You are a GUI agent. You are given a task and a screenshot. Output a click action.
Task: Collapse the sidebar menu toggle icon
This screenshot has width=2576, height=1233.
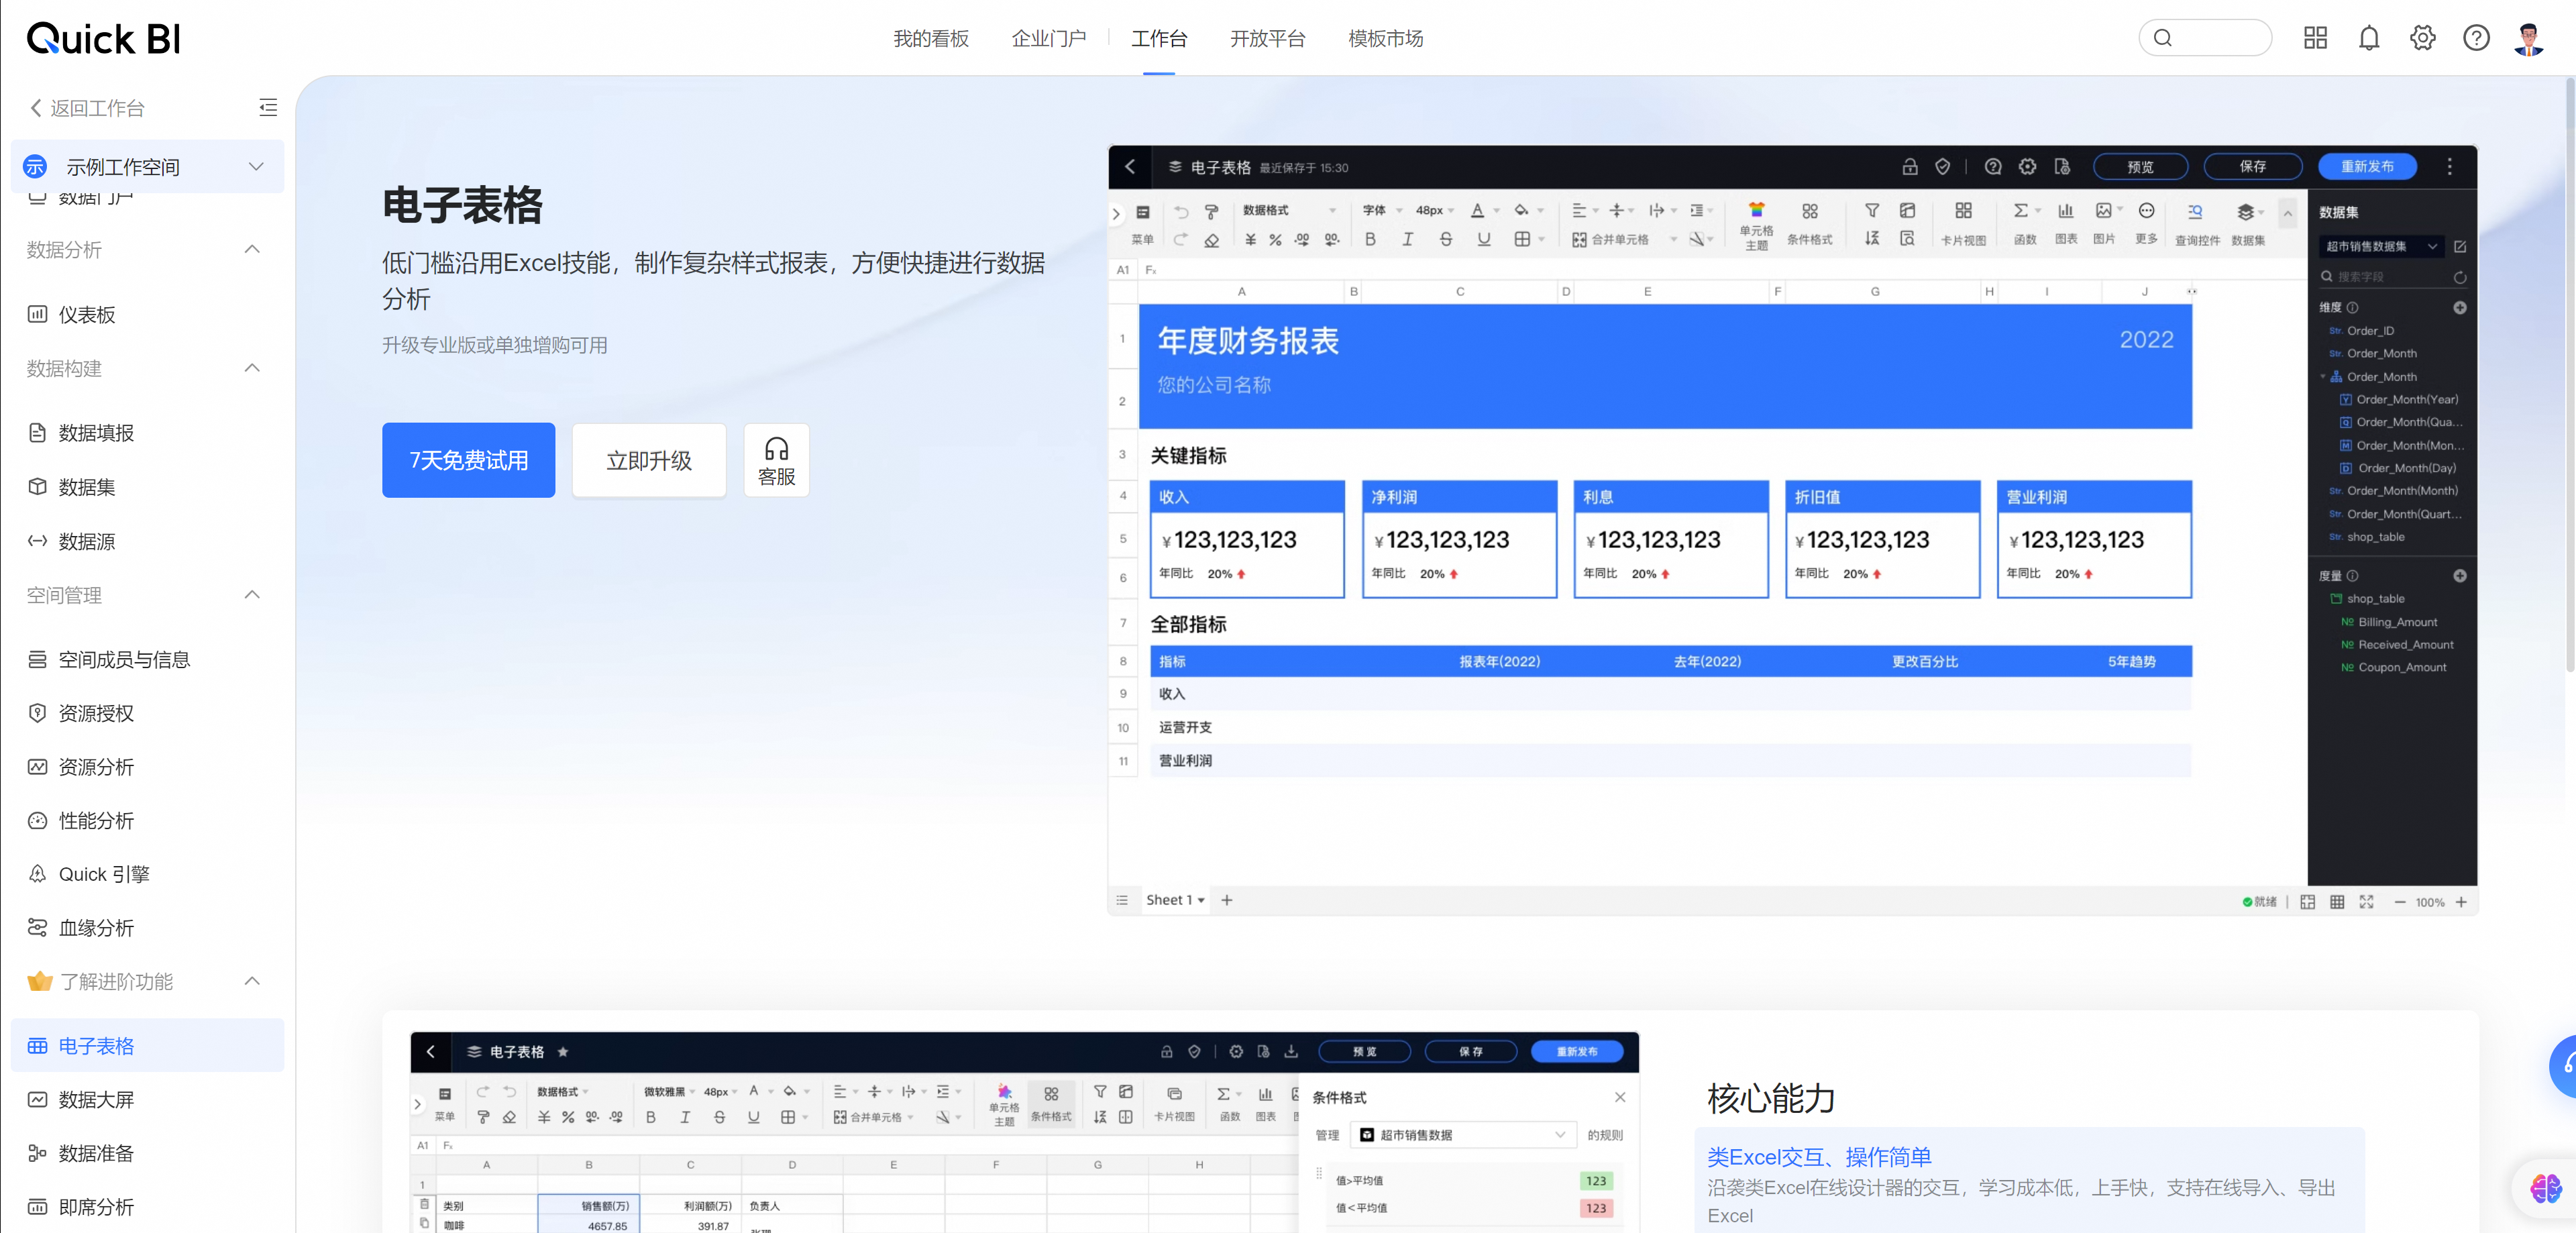coord(267,107)
